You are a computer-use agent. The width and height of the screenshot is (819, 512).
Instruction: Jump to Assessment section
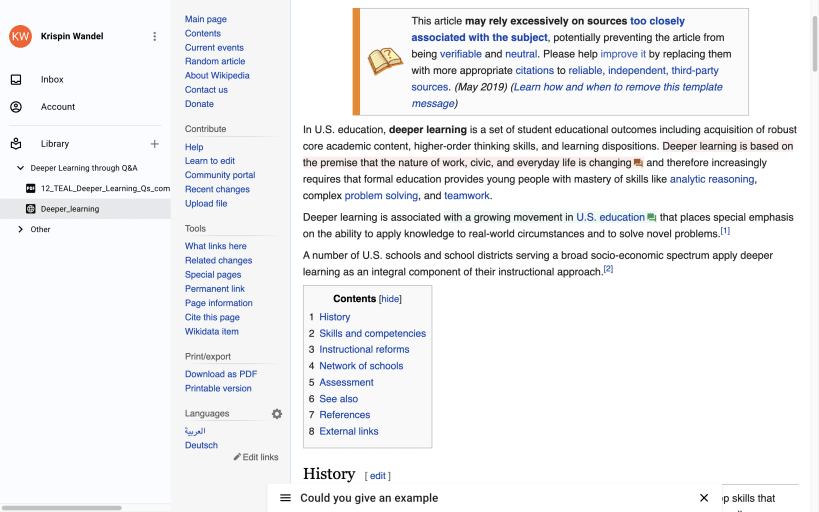[x=346, y=382]
